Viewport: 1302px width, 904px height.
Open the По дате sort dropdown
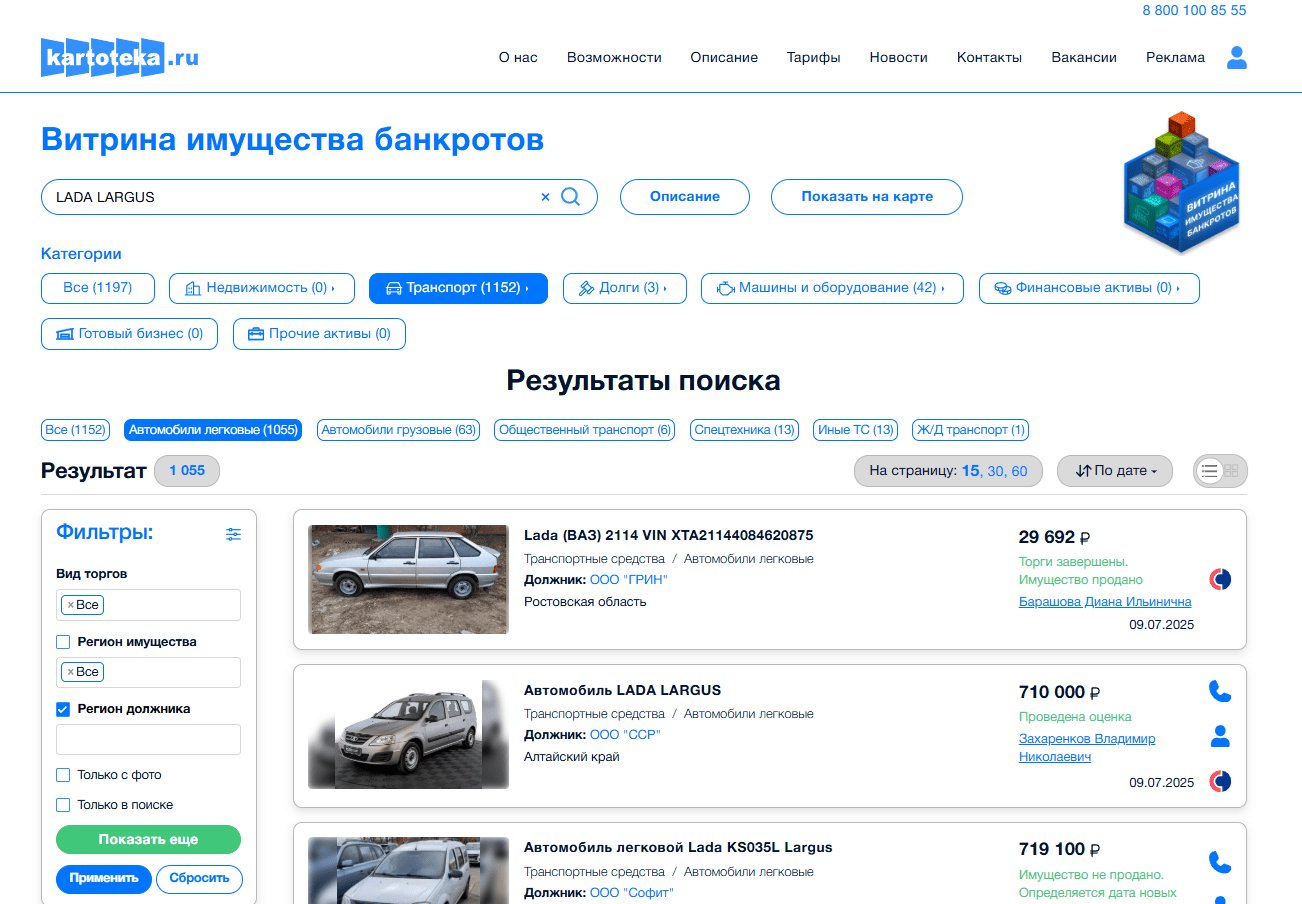coord(1114,471)
